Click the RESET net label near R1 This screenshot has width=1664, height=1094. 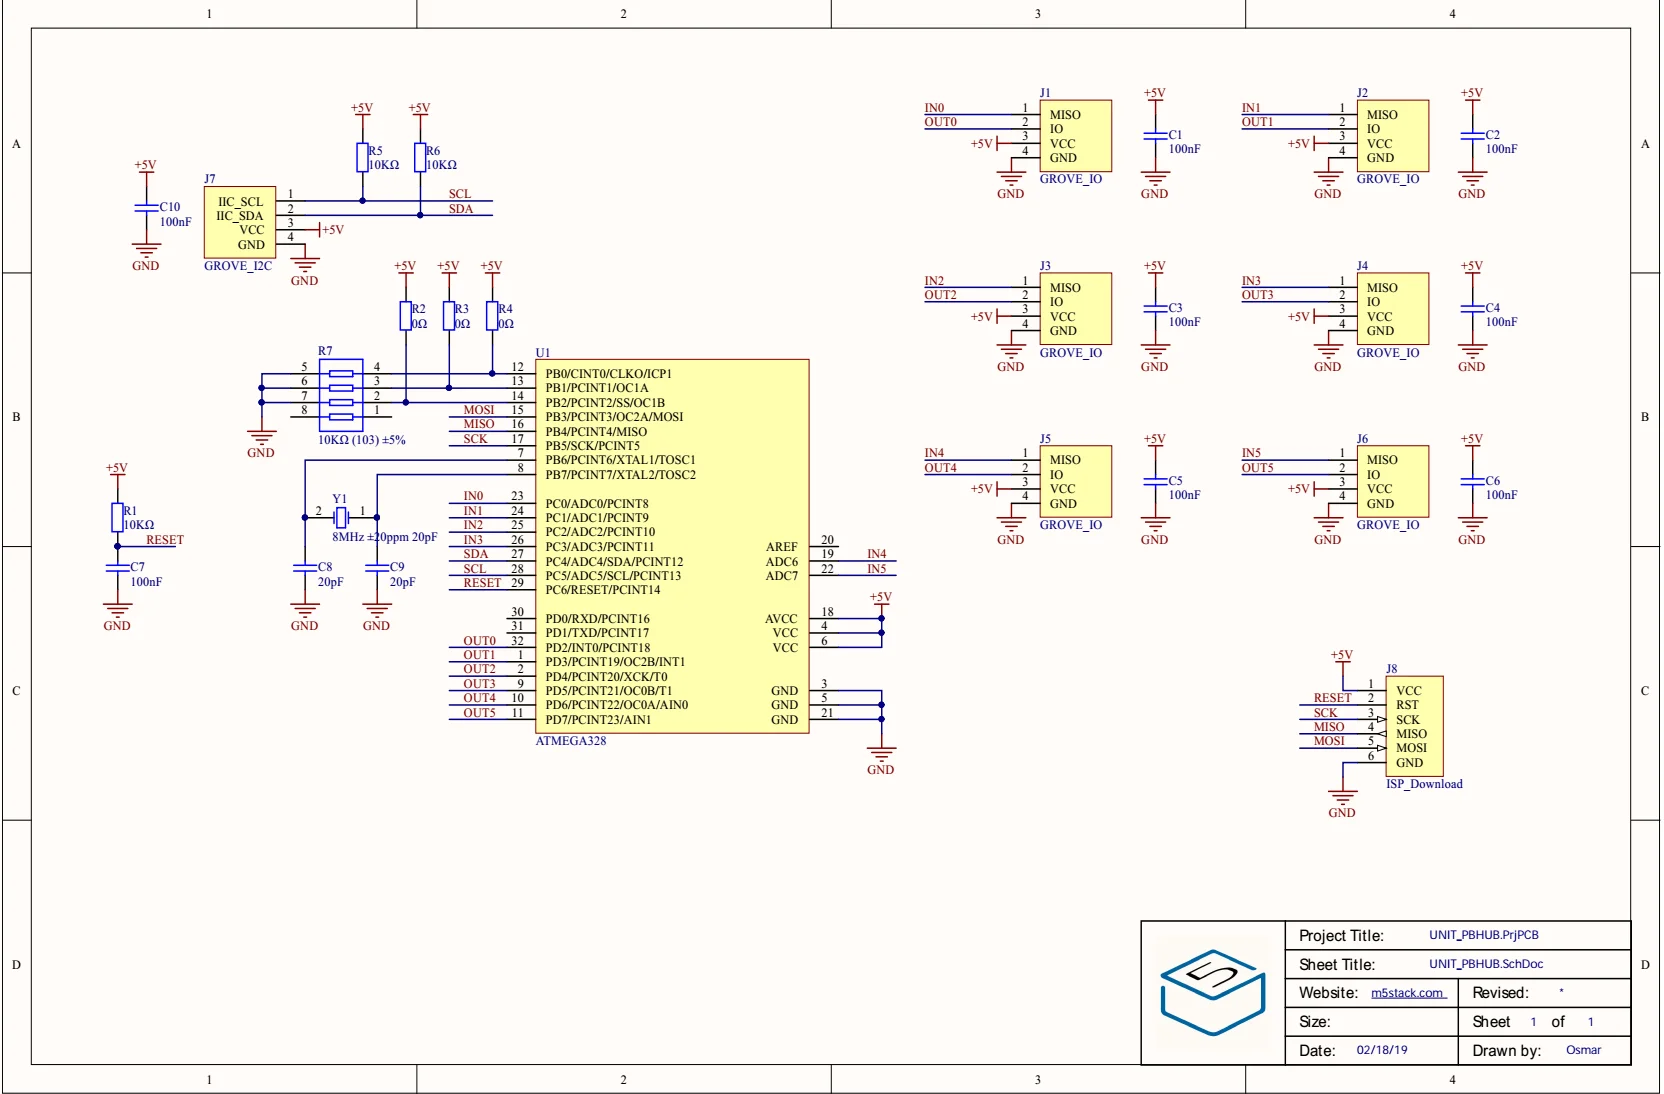point(165,540)
